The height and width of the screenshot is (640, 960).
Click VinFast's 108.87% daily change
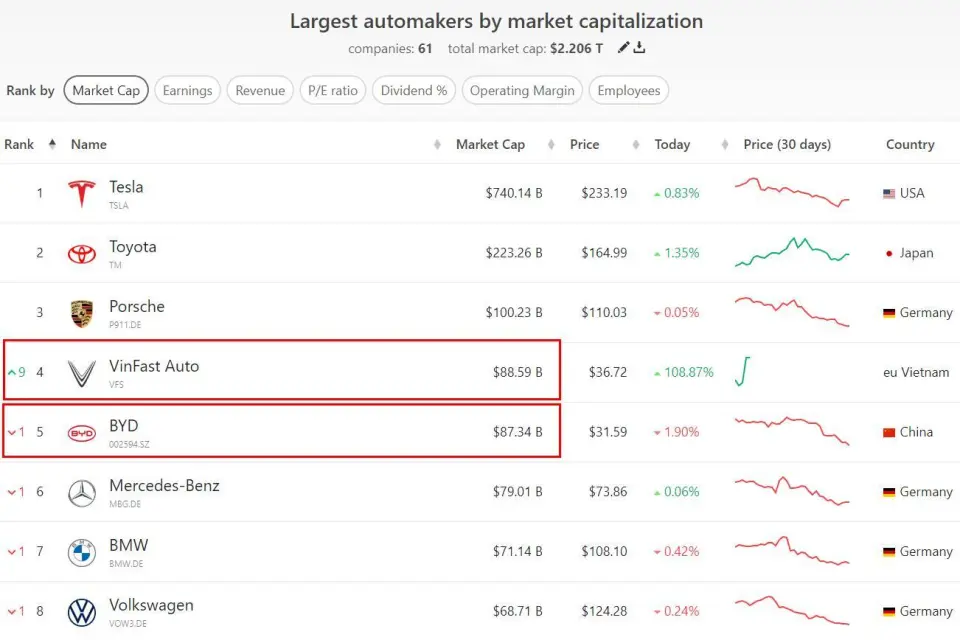pyautogui.click(x=684, y=372)
